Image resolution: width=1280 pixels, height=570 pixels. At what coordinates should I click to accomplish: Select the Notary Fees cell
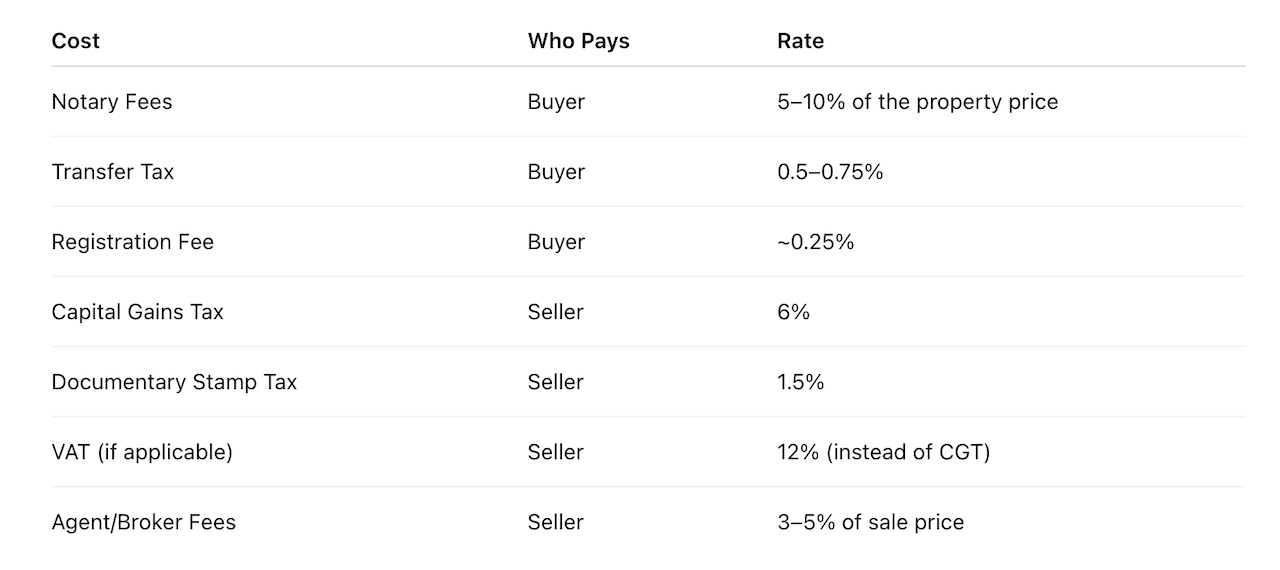[x=112, y=102]
